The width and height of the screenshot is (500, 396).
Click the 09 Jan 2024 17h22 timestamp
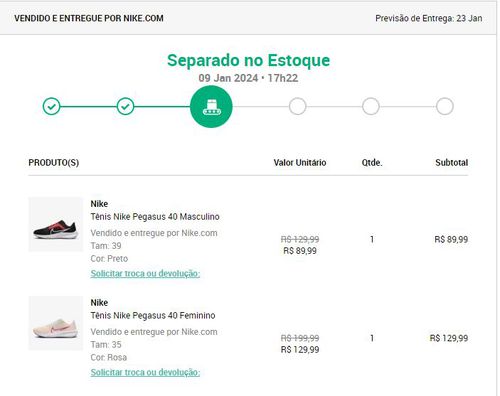(248, 78)
